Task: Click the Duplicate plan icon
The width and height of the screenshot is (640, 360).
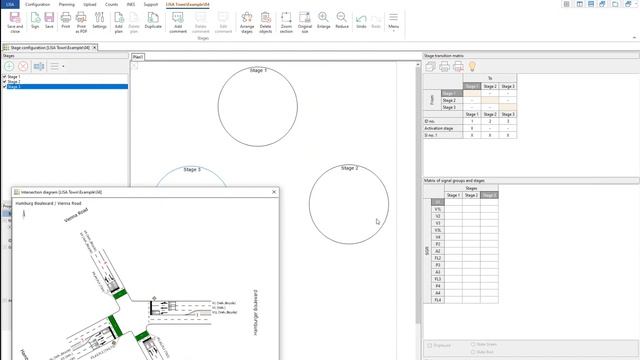Action: click(153, 20)
